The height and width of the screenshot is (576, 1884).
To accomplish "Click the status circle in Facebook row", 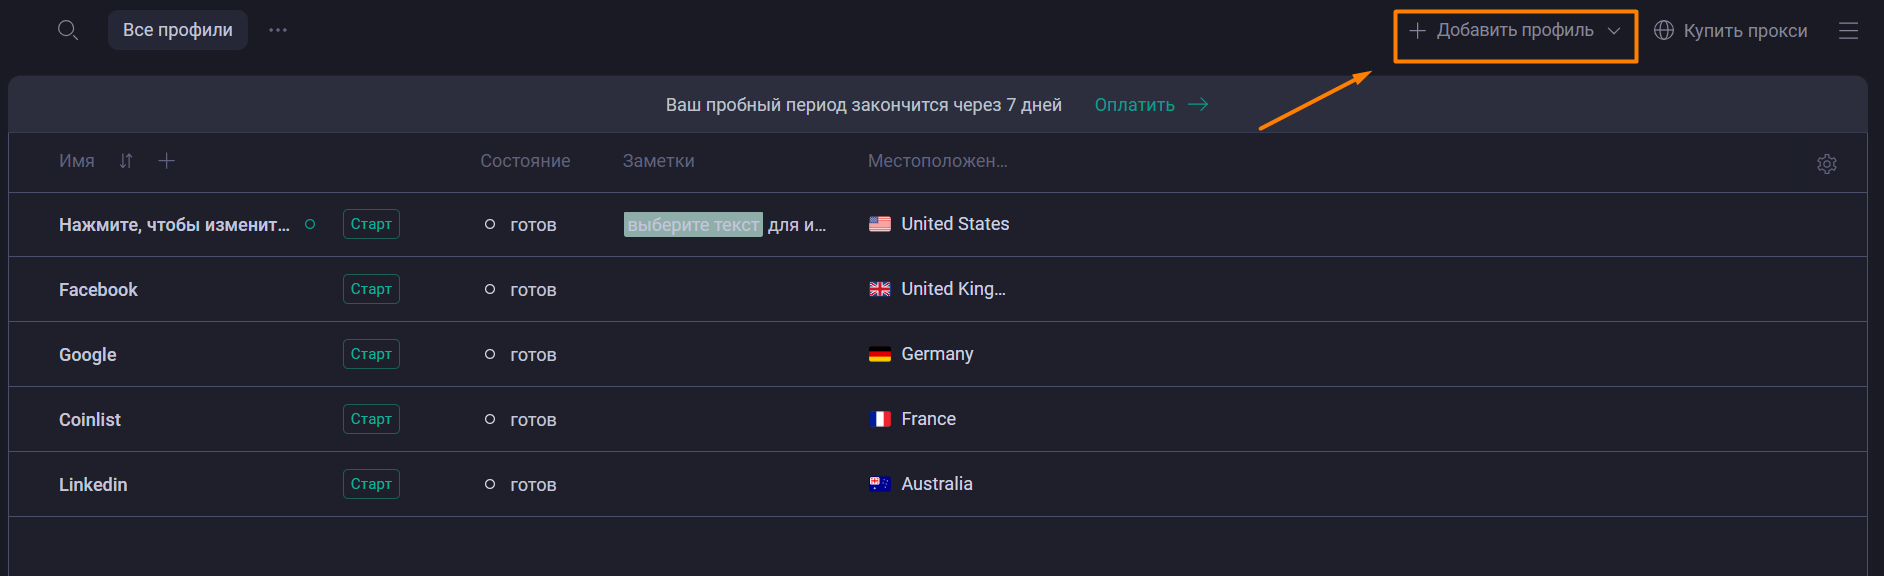I will point(490,289).
